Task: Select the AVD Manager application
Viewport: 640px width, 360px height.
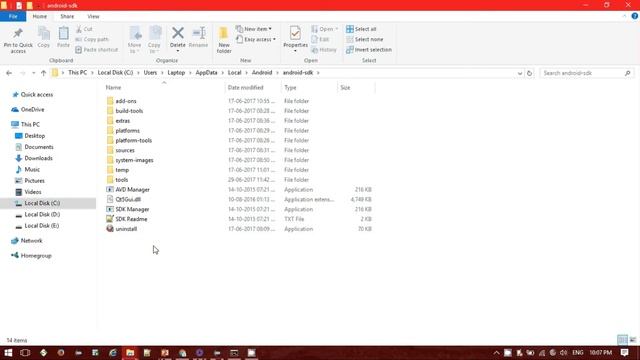Action: click(132, 189)
